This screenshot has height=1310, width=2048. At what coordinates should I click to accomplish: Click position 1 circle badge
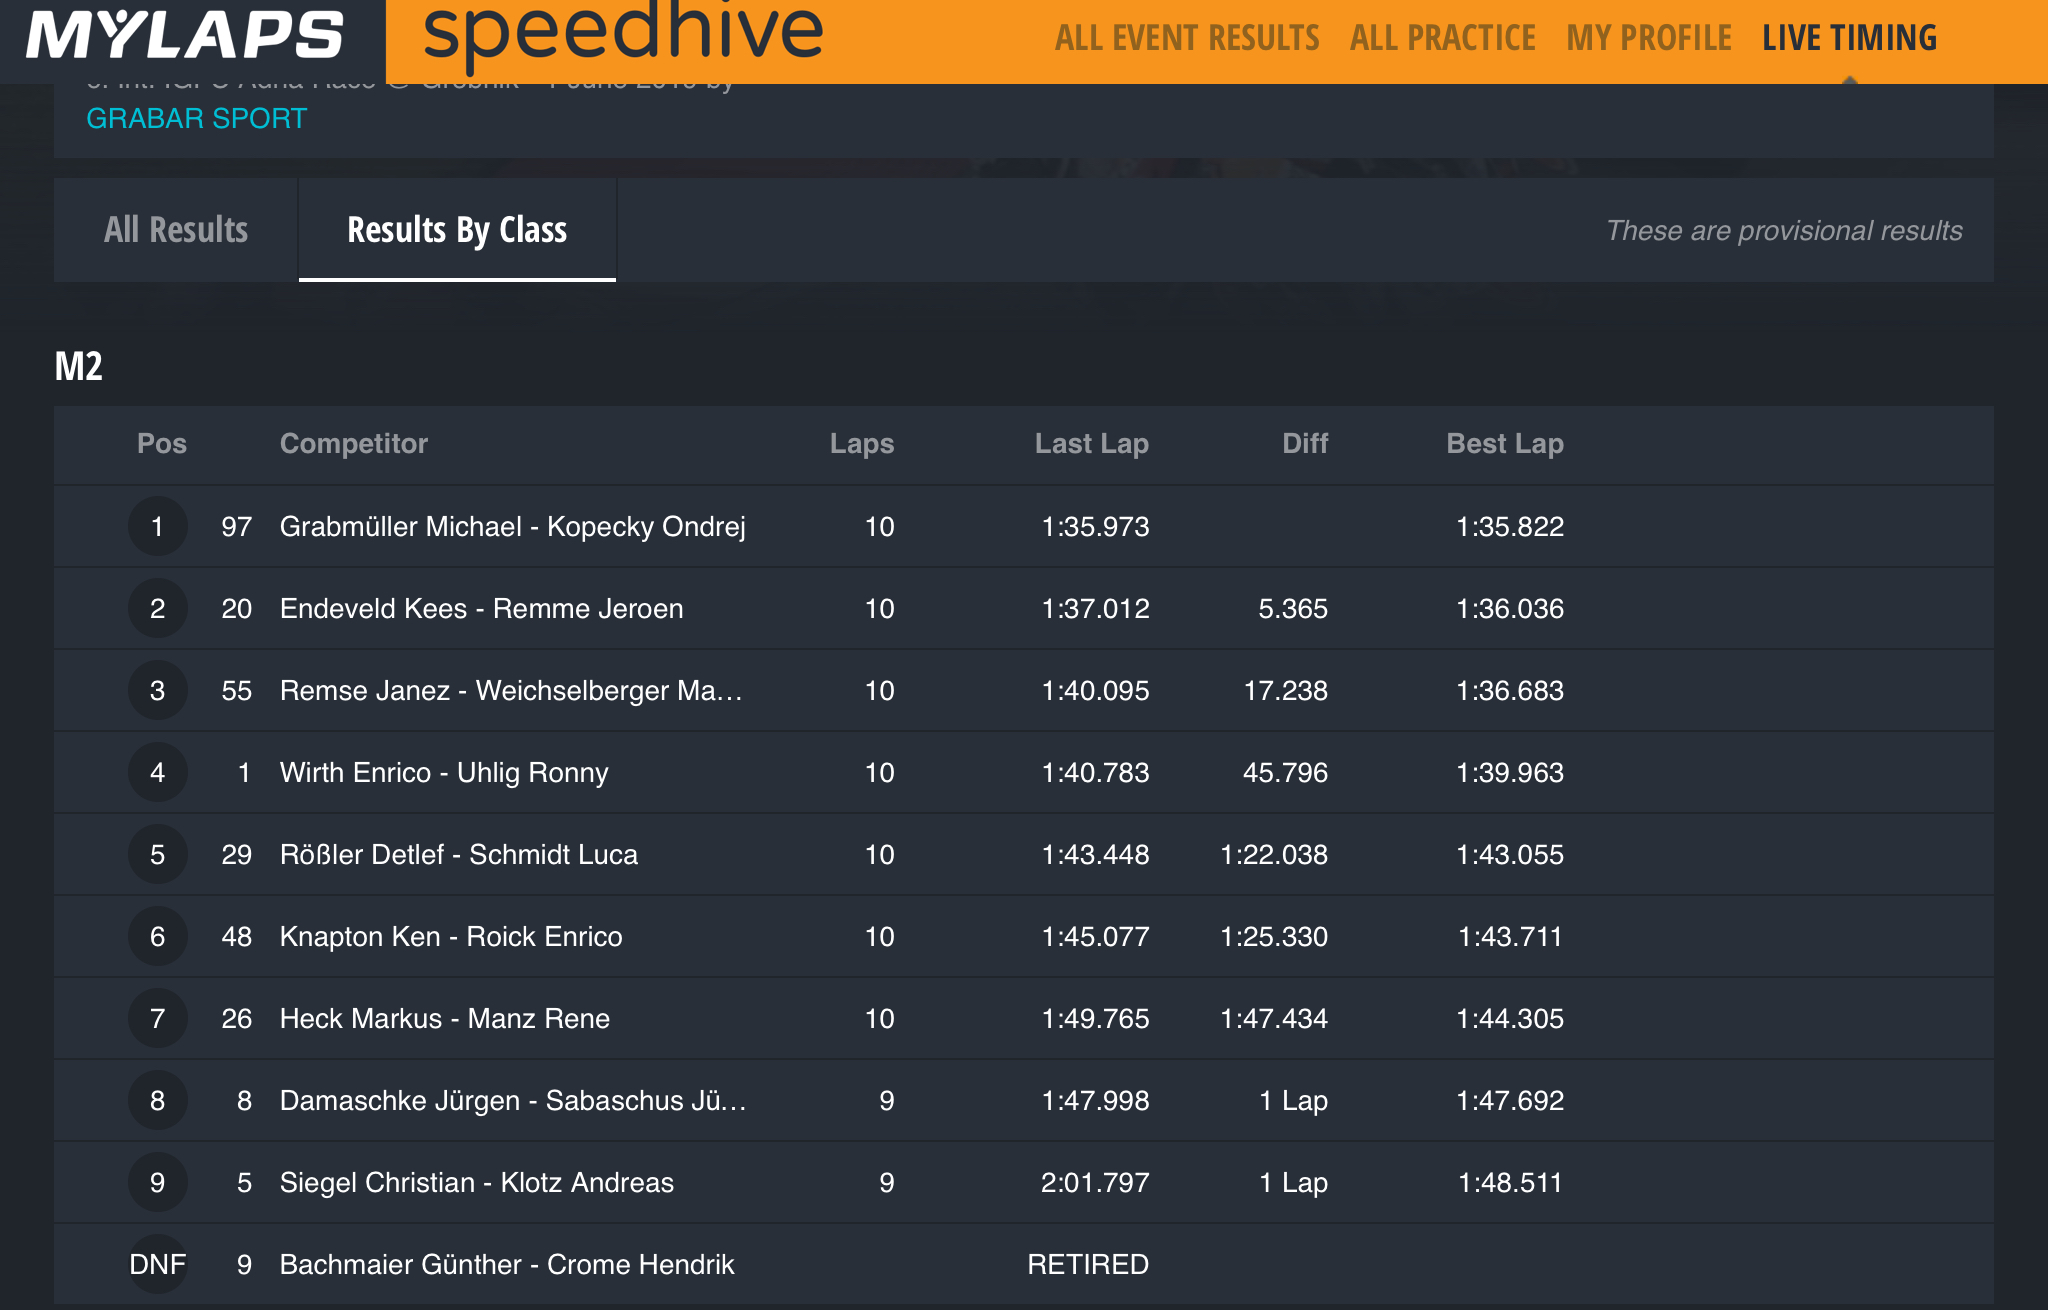point(158,526)
